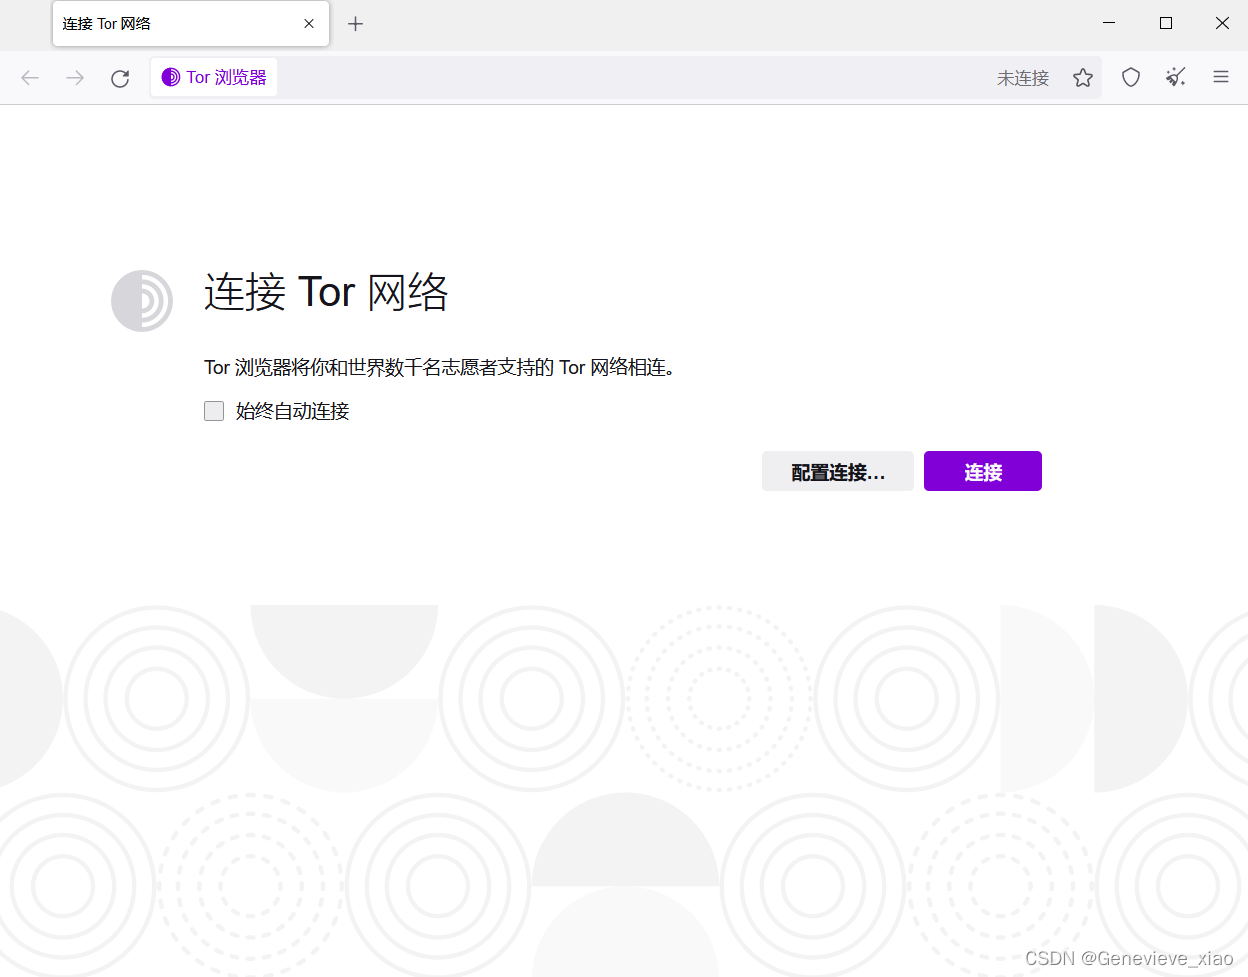The width and height of the screenshot is (1248, 977).
Task: Open a new tab with the plus button
Action: (x=355, y=24)
